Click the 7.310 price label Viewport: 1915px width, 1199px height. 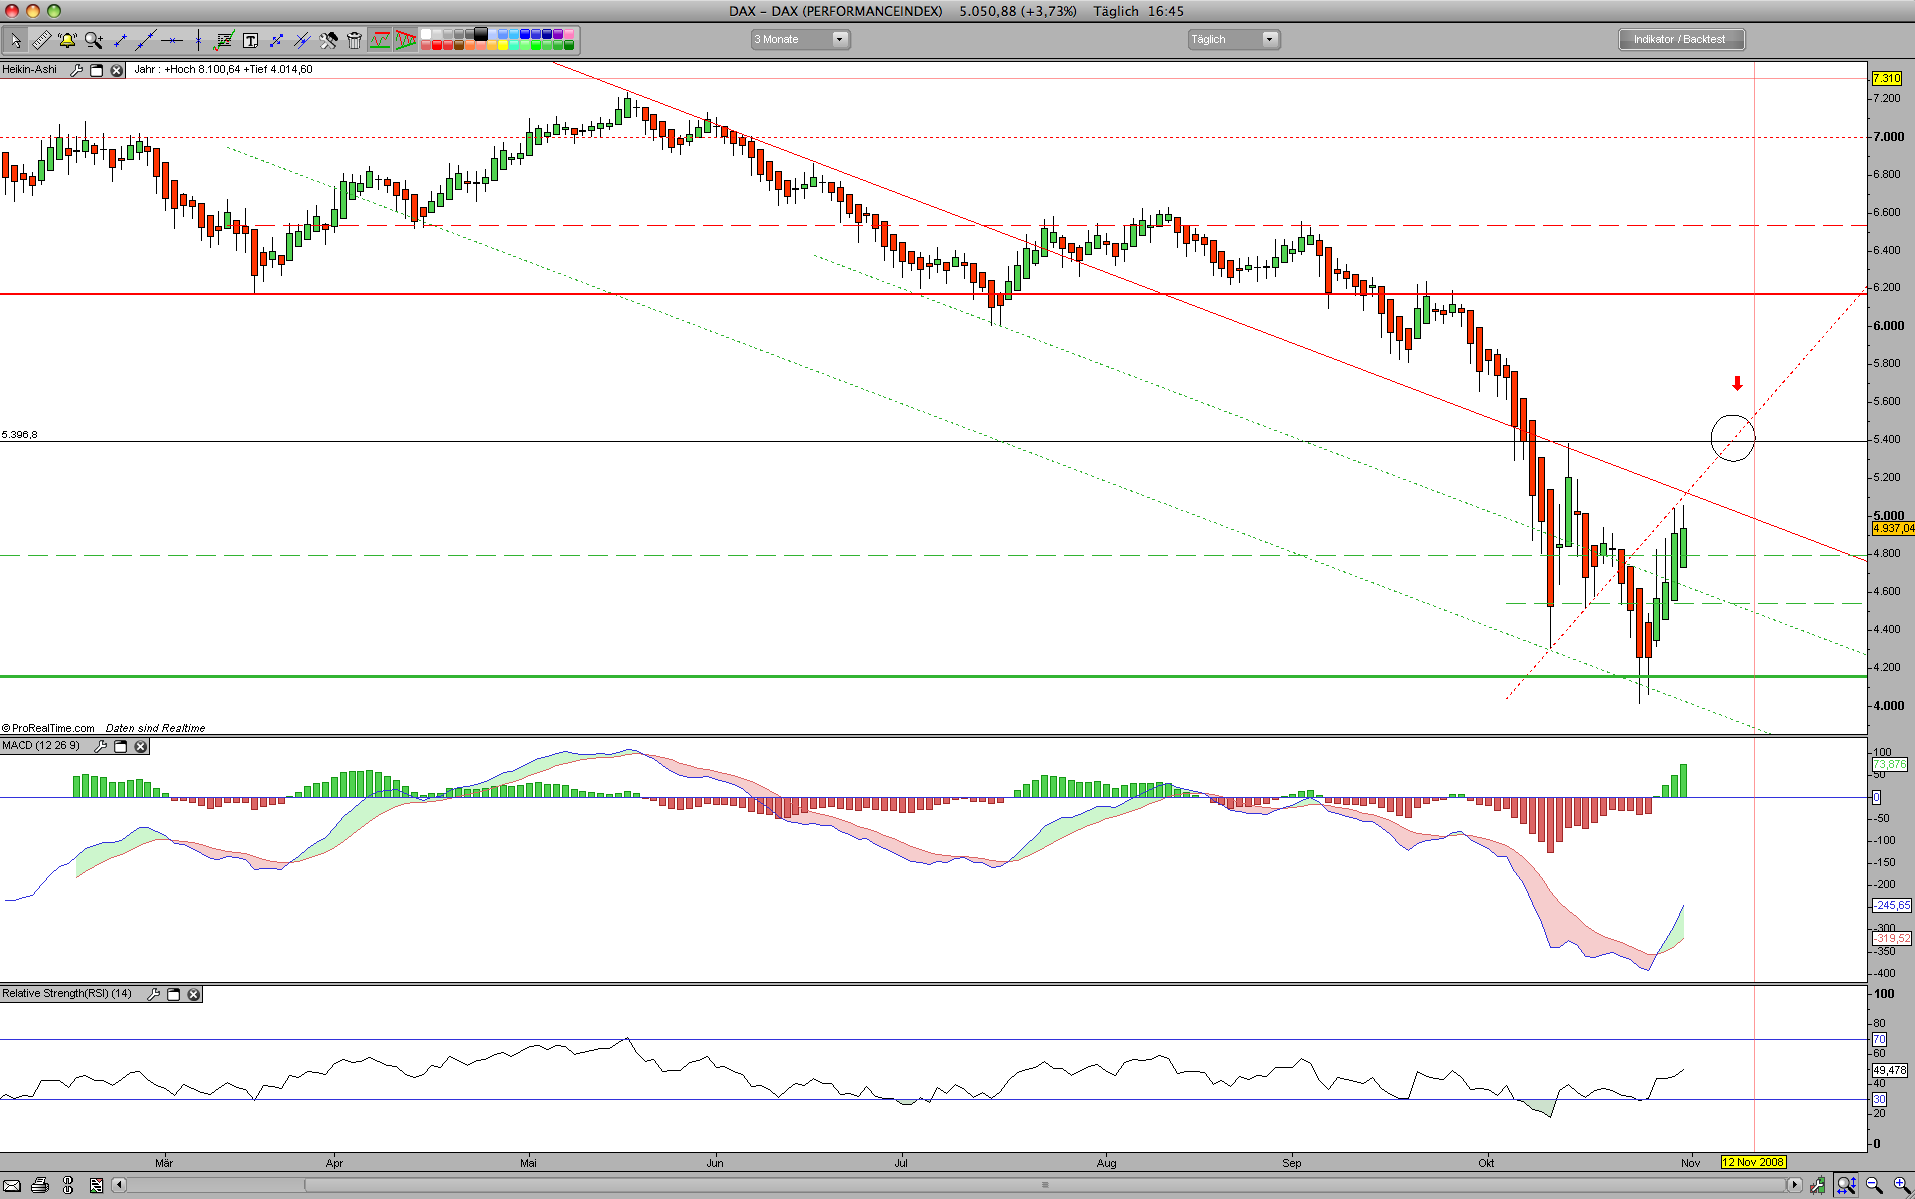coord(1887,78)
